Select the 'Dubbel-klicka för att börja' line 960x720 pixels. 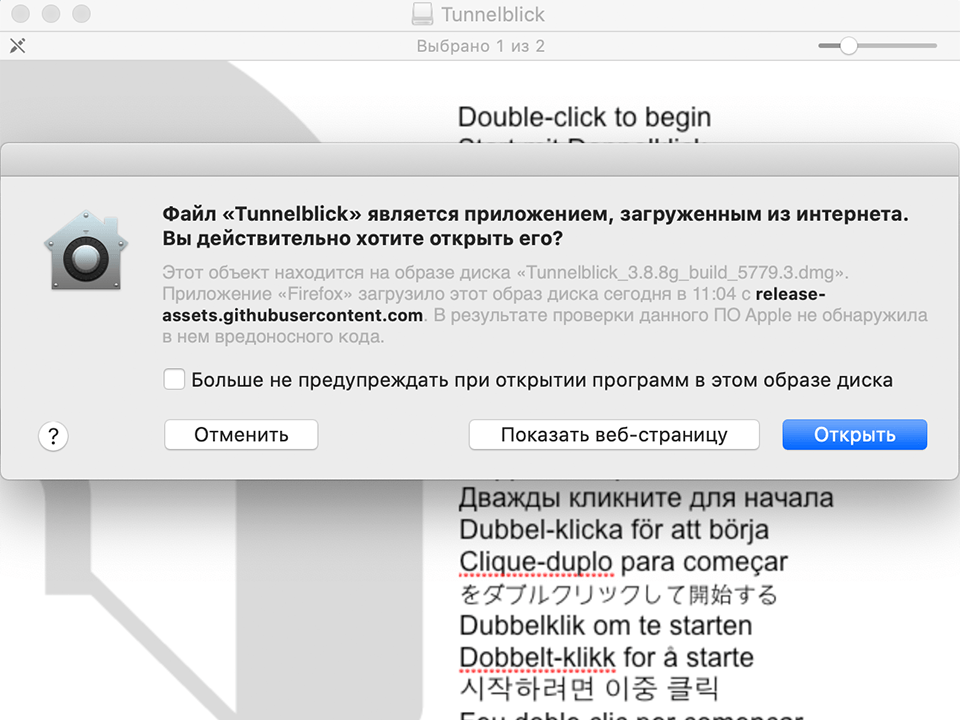[614, 529]
